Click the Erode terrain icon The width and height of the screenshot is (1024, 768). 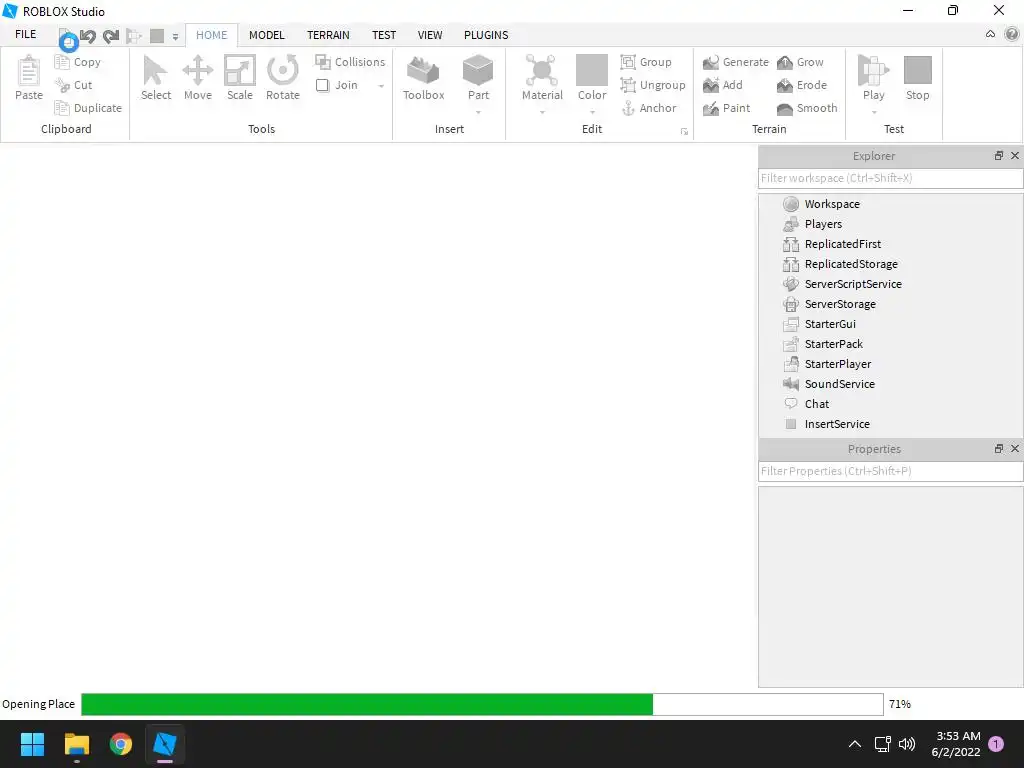784,85
